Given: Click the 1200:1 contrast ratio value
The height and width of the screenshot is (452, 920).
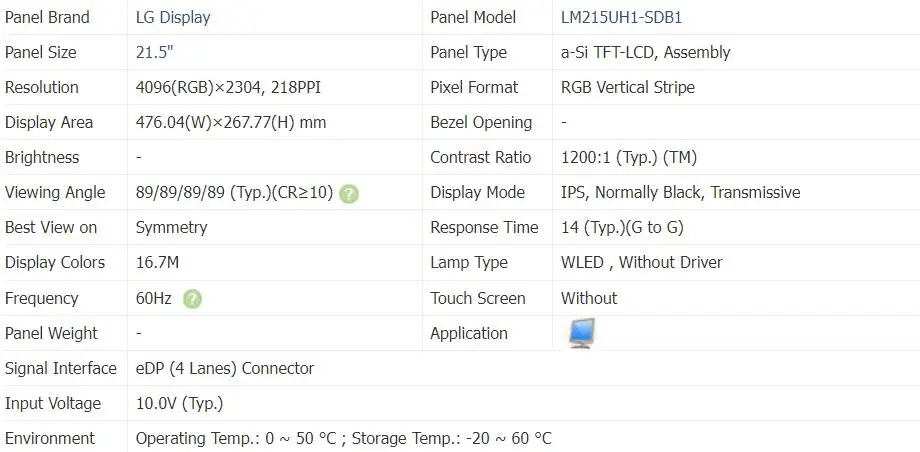Looking at the screenshot, I should [x=629, y=157].
